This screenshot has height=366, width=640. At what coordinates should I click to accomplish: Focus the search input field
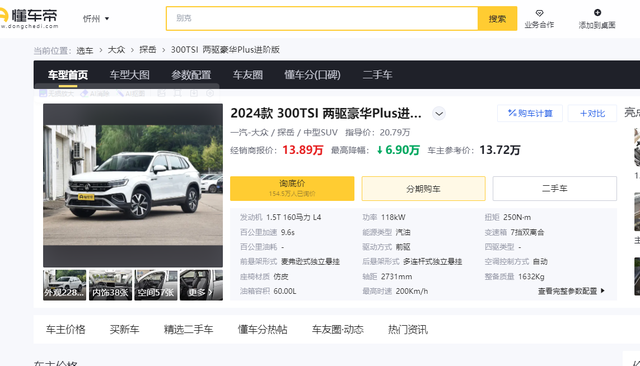[322, 18]
